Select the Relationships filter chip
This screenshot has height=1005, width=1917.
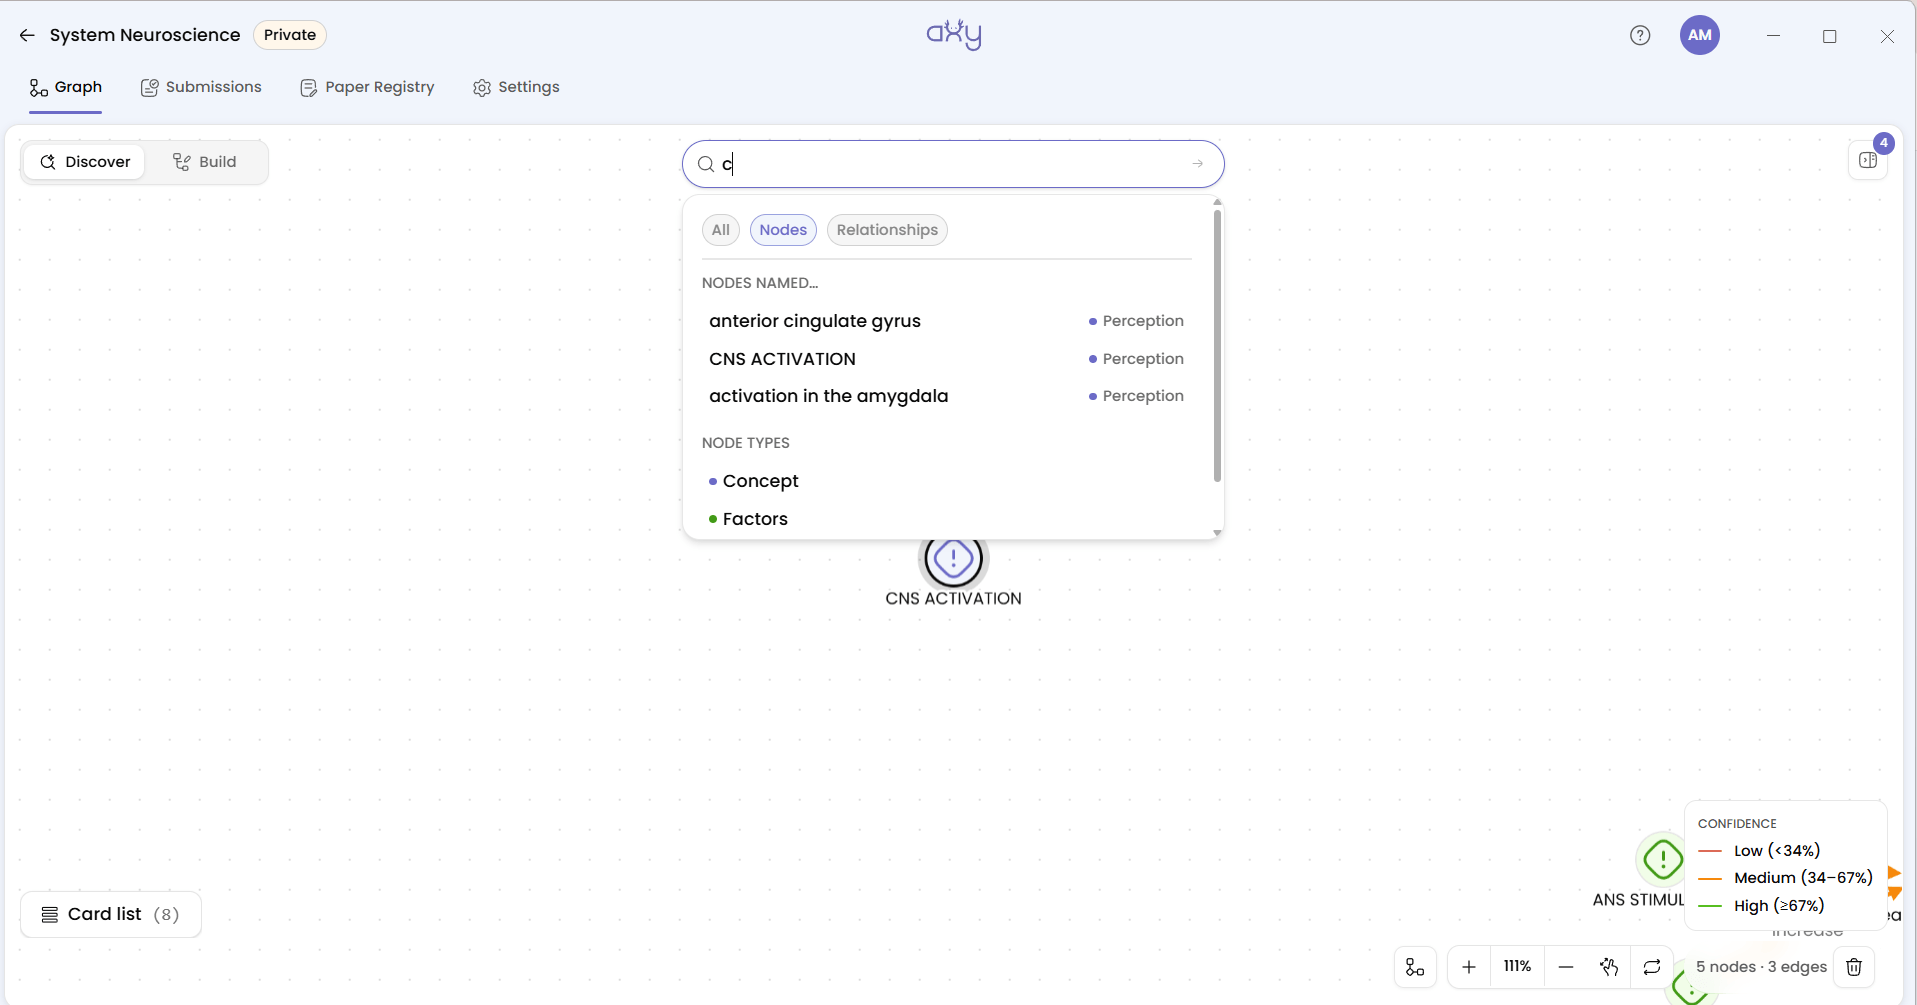(887, 230)
